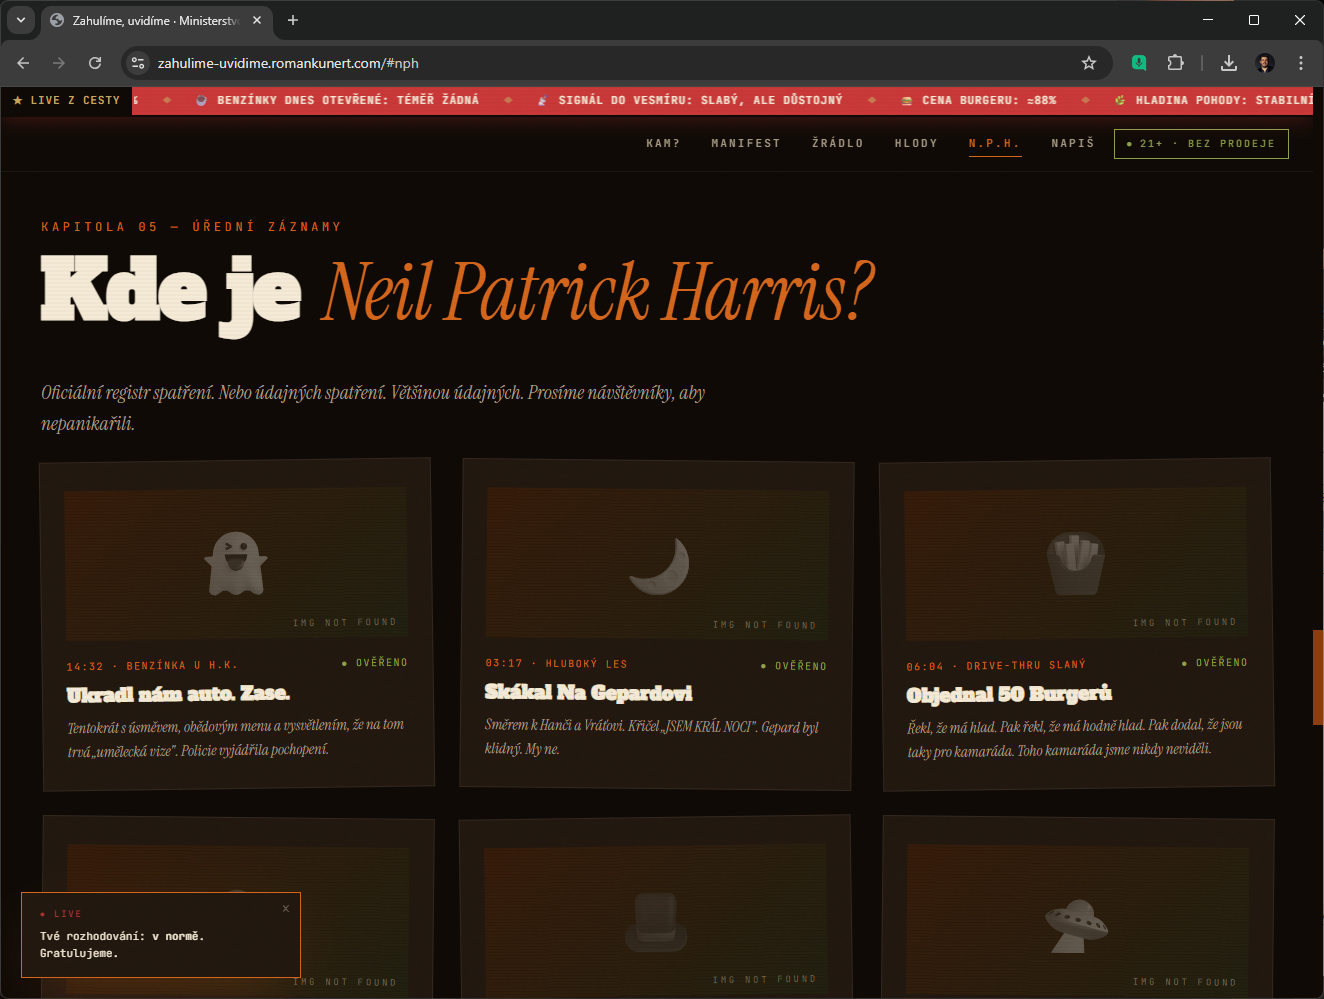Click the ghost image on first card
1324x999 pixels.
coord(236,563)
